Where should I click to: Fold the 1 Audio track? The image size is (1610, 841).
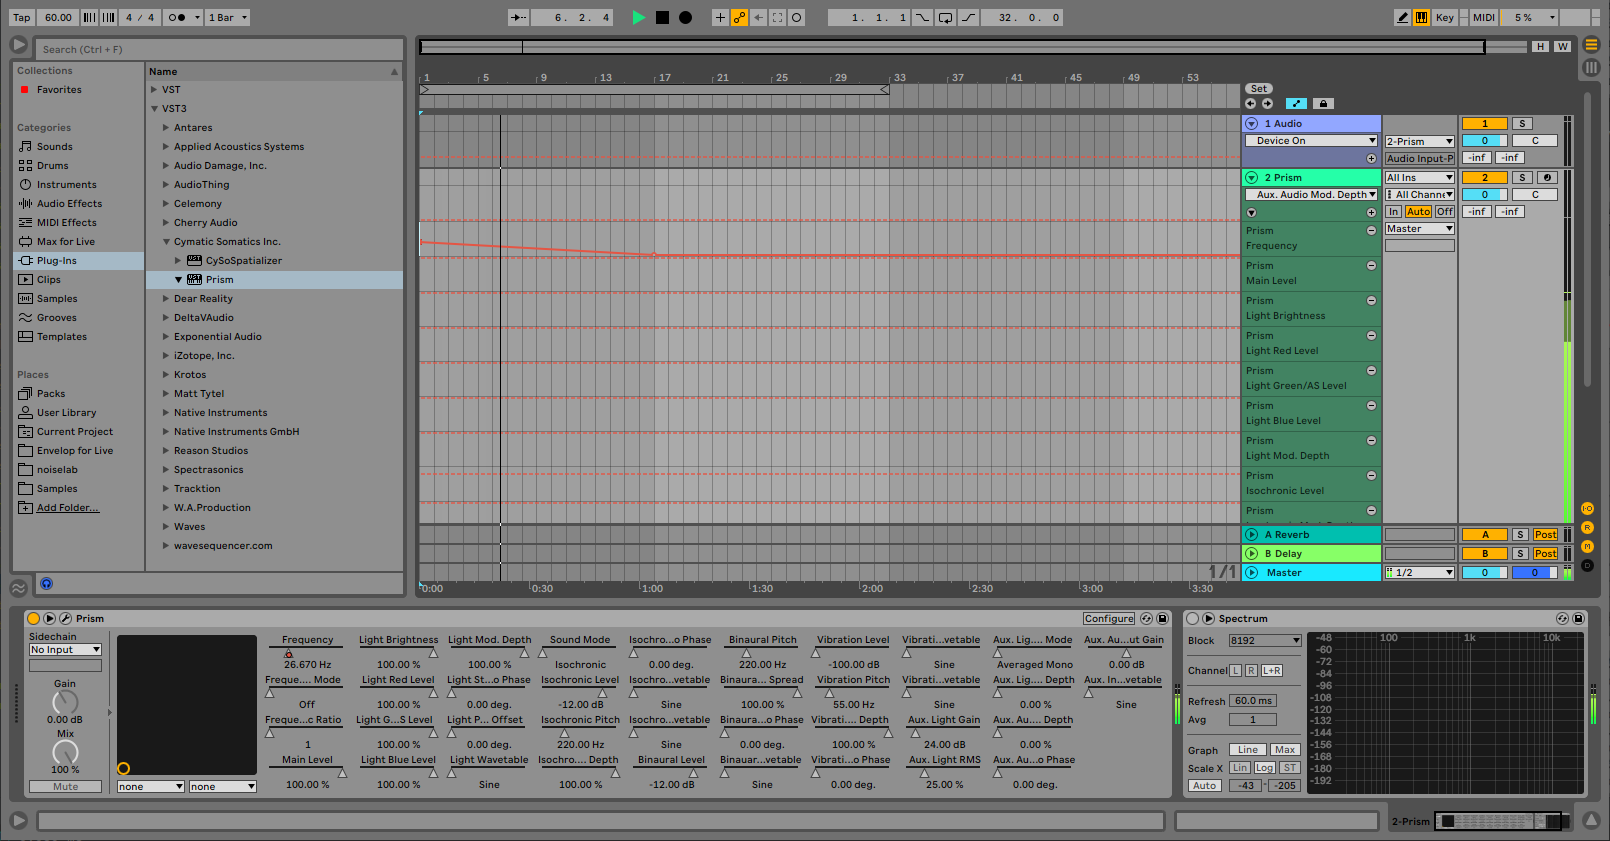pos(1251,124)
